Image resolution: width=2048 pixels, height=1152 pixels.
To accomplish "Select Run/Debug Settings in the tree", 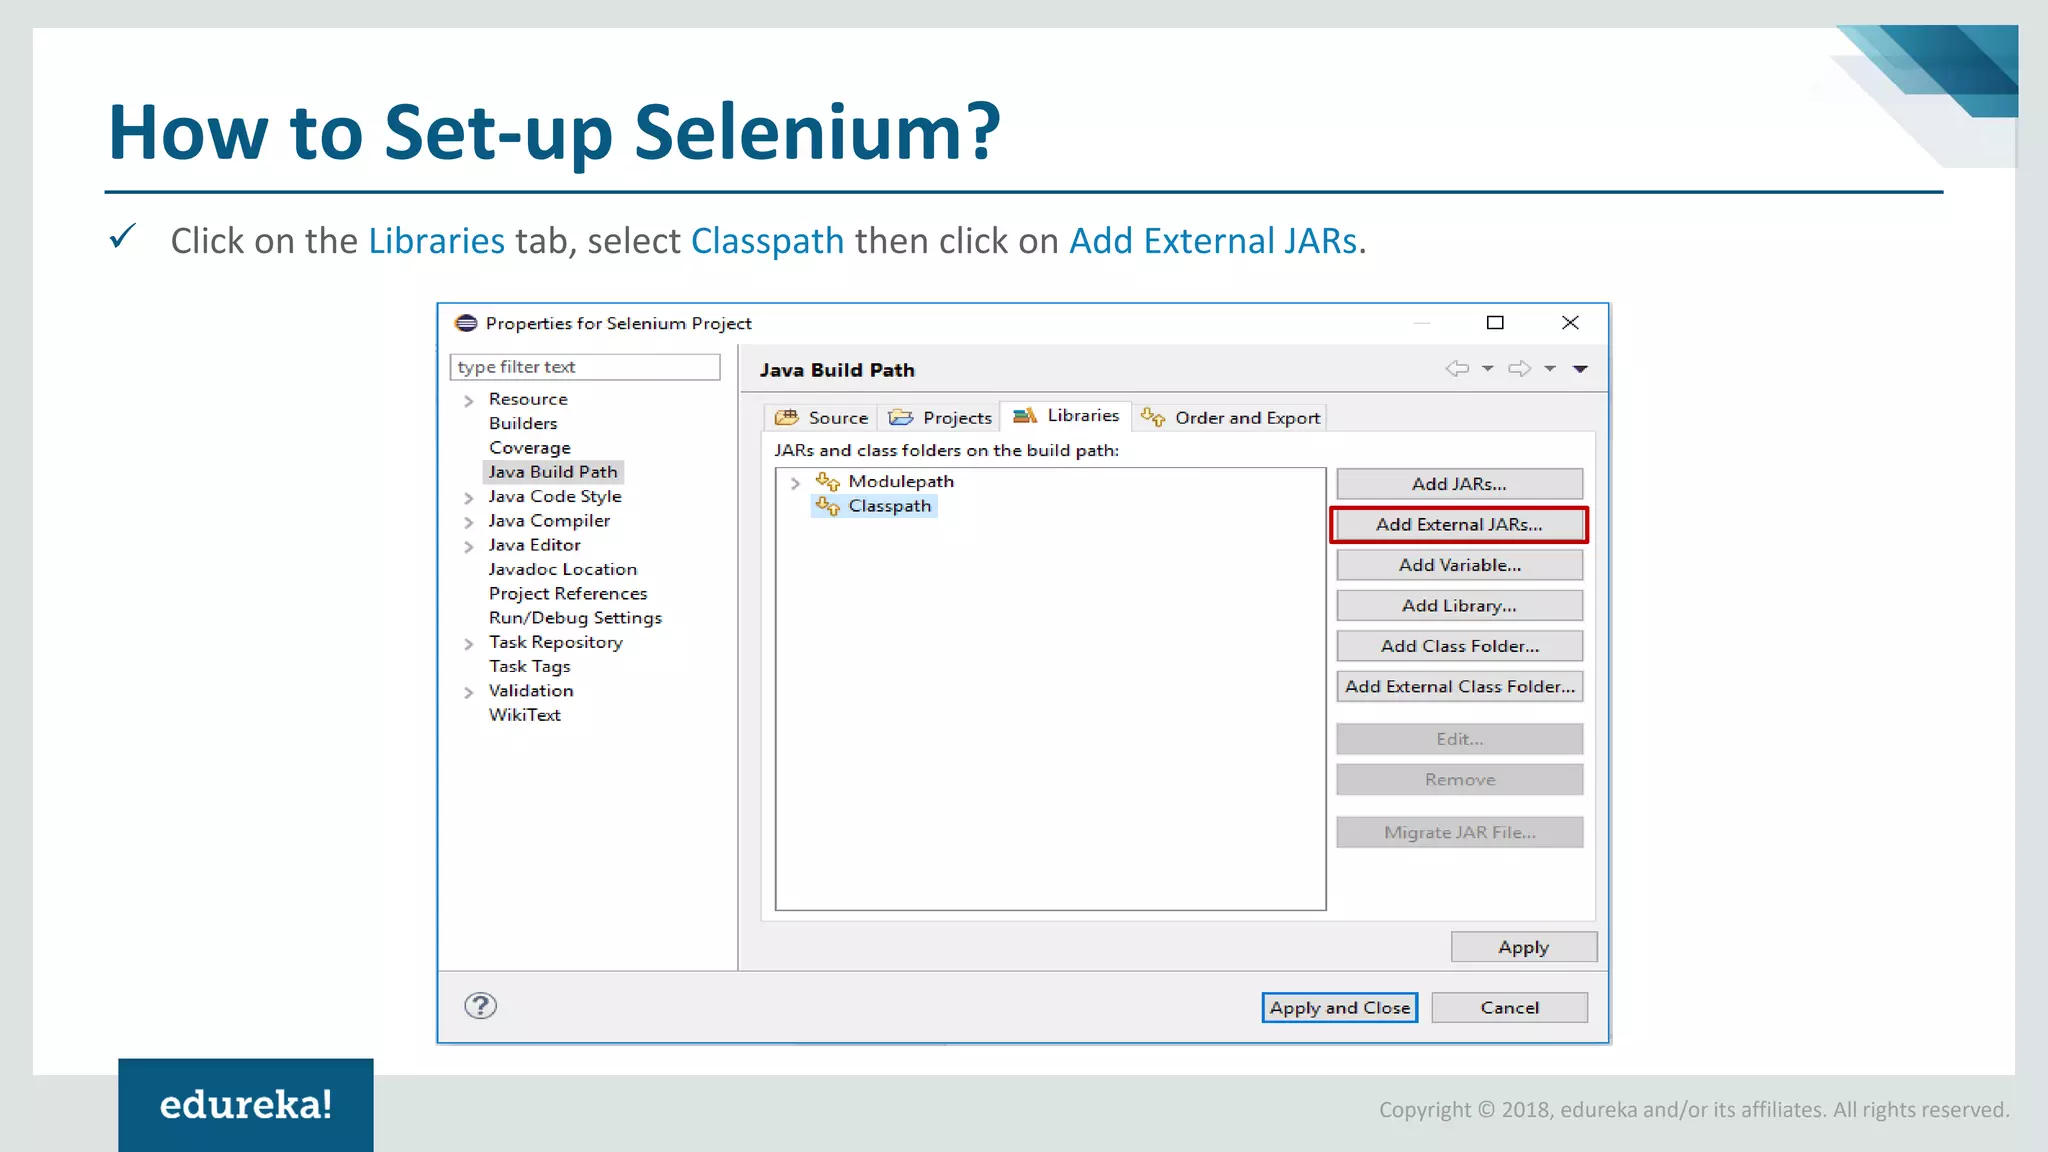I will click(575, 618).
